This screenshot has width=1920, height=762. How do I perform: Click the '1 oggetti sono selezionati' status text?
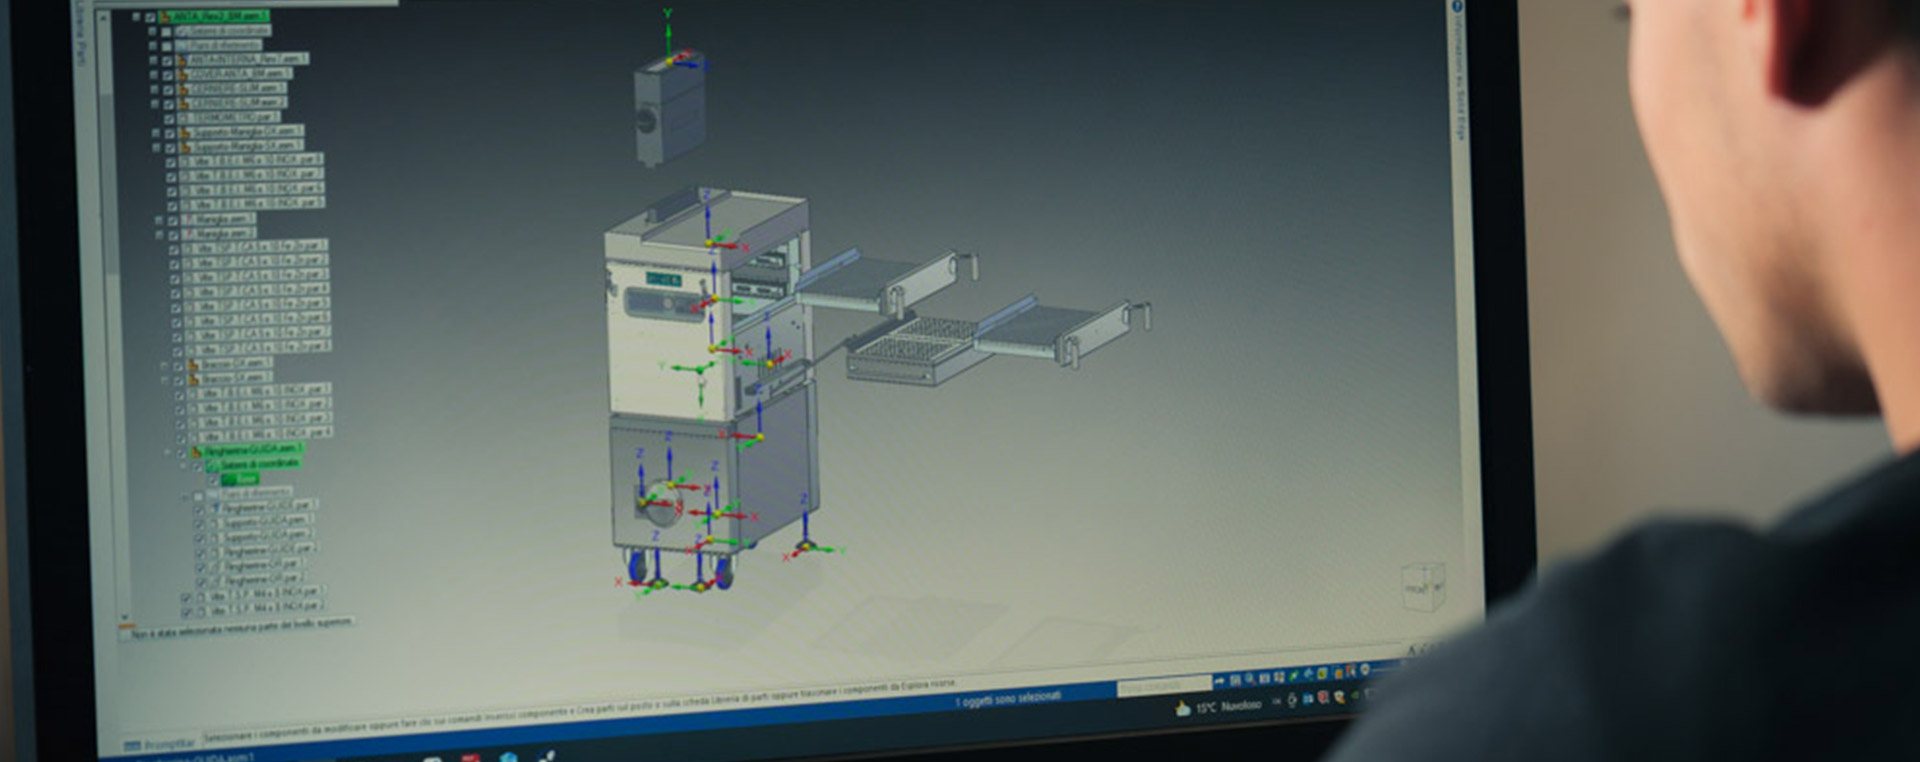coord(1008,698)
